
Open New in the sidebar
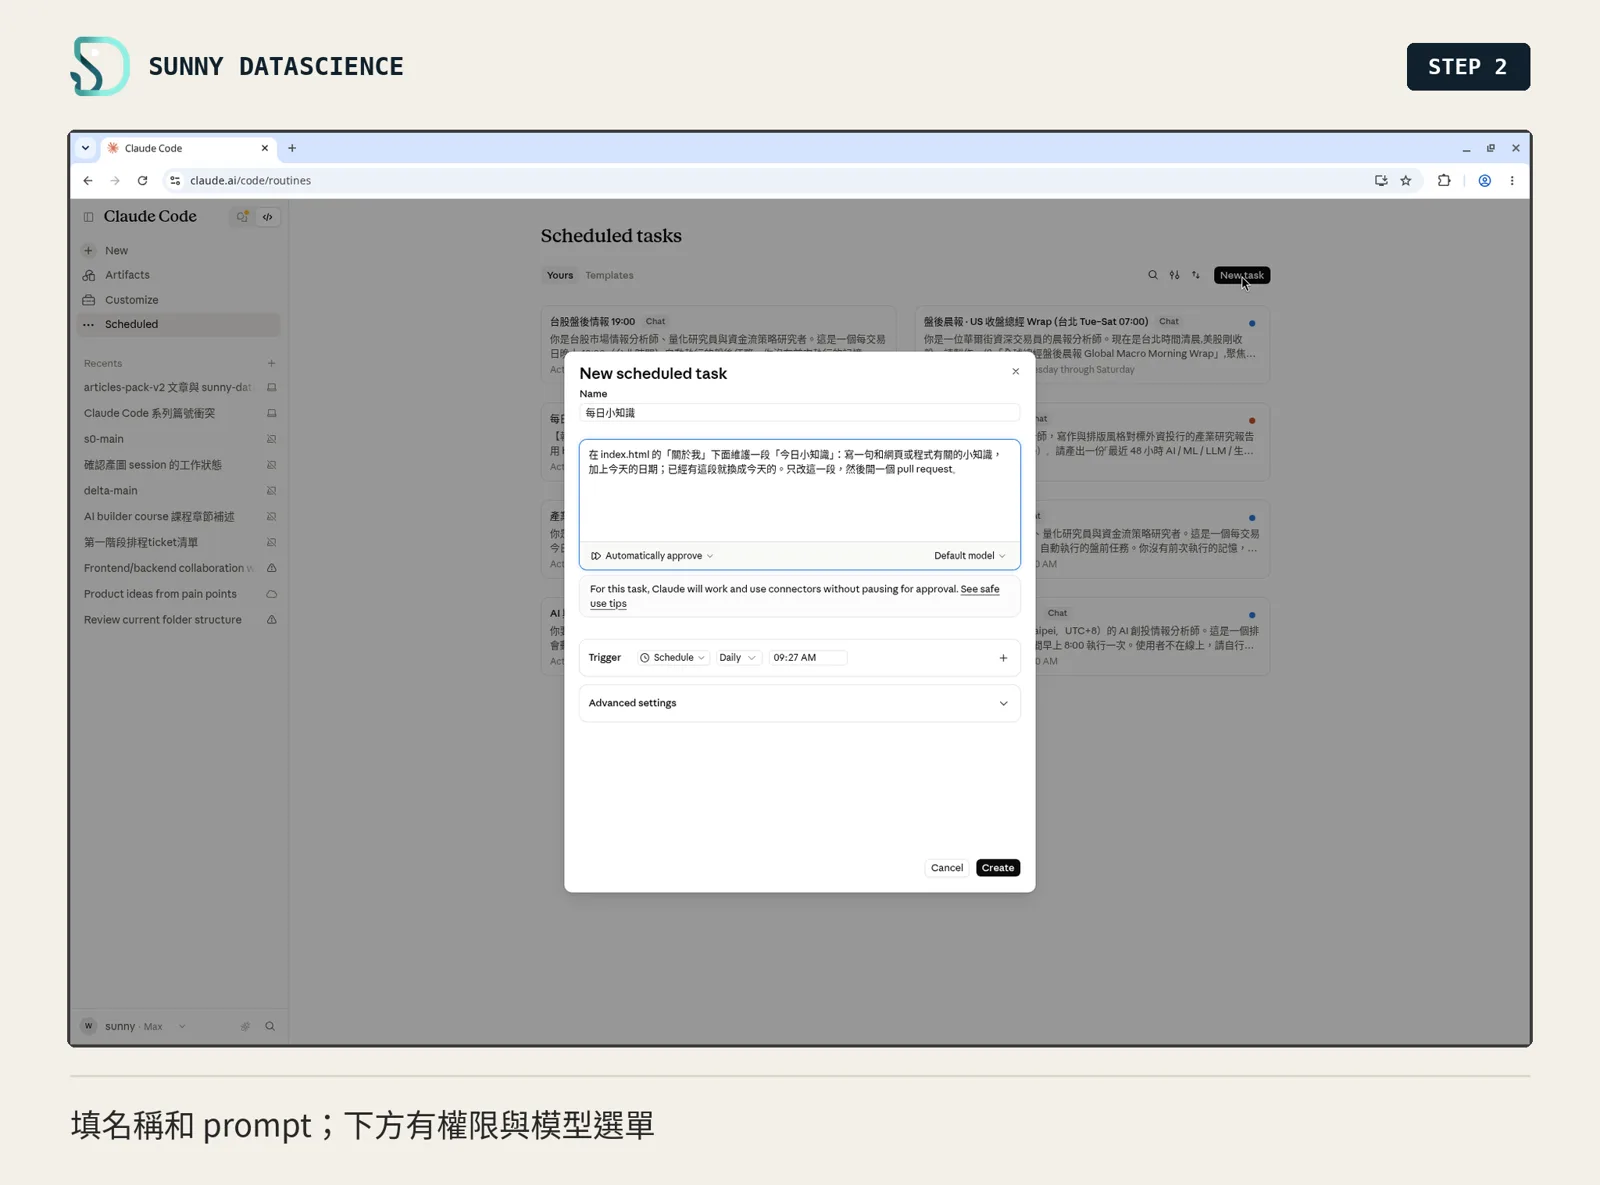[179, 251]
